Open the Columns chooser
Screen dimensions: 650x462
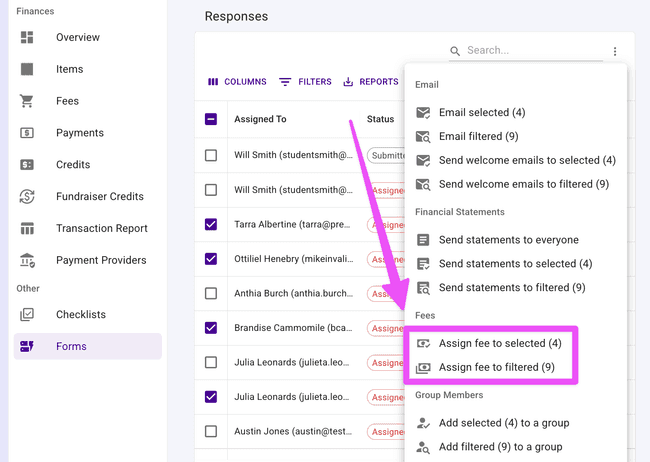point(237,82)
